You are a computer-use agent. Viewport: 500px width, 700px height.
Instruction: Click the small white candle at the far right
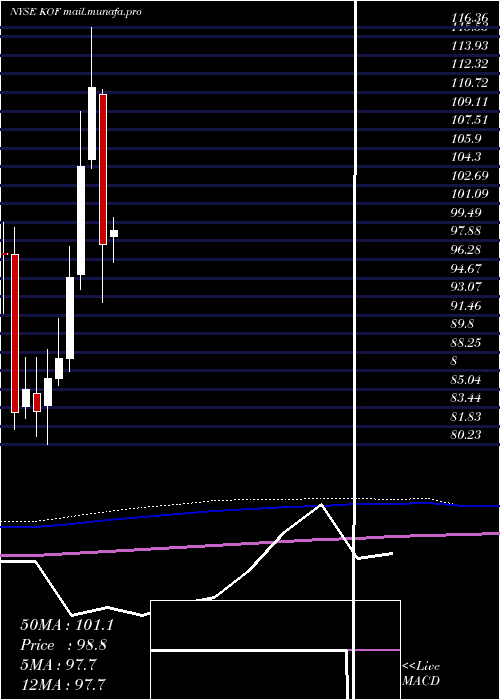tap(114, 233)
